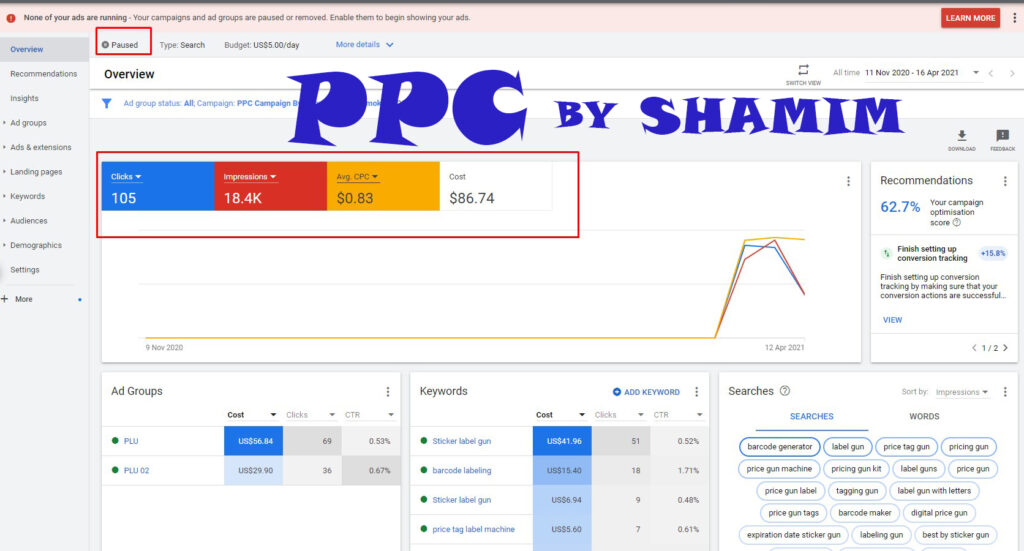Image resolution: width=1024 pixels, height=551 pixels.
Task: Click the filter funnel icon
Action: [x=106, y=103]
